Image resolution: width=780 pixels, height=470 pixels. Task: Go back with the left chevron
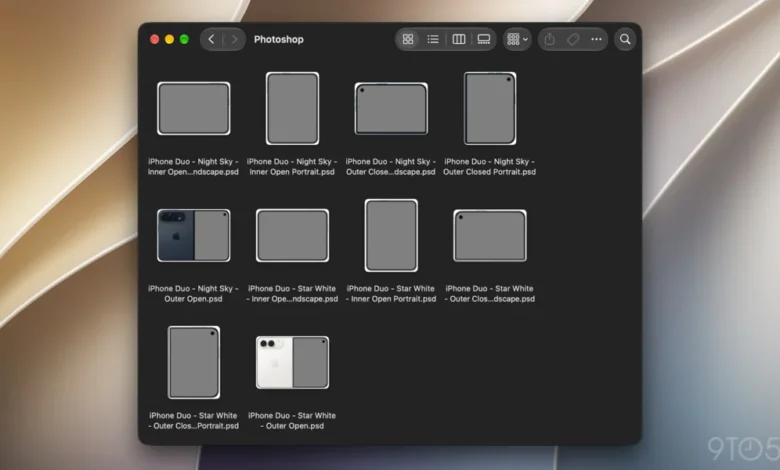click(211, 39)
